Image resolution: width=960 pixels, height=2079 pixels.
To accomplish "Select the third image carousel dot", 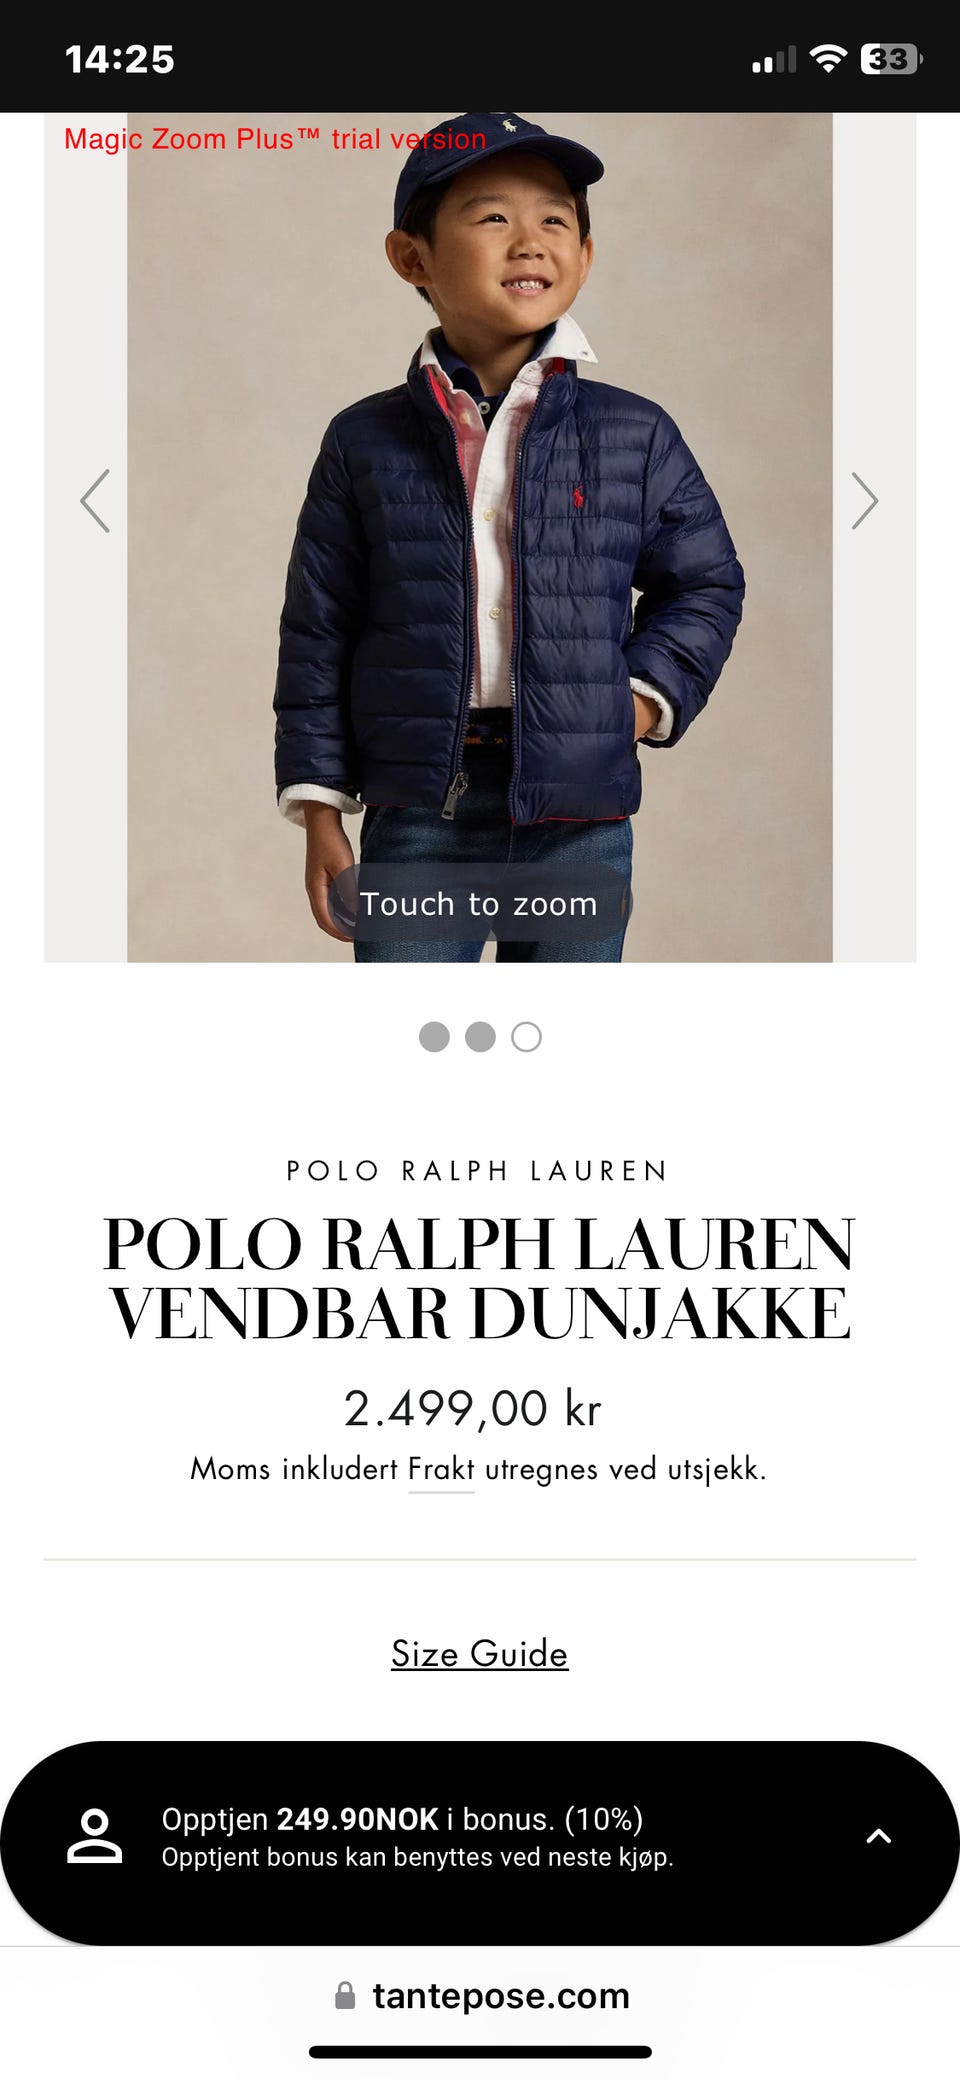I will (526, 1037).
